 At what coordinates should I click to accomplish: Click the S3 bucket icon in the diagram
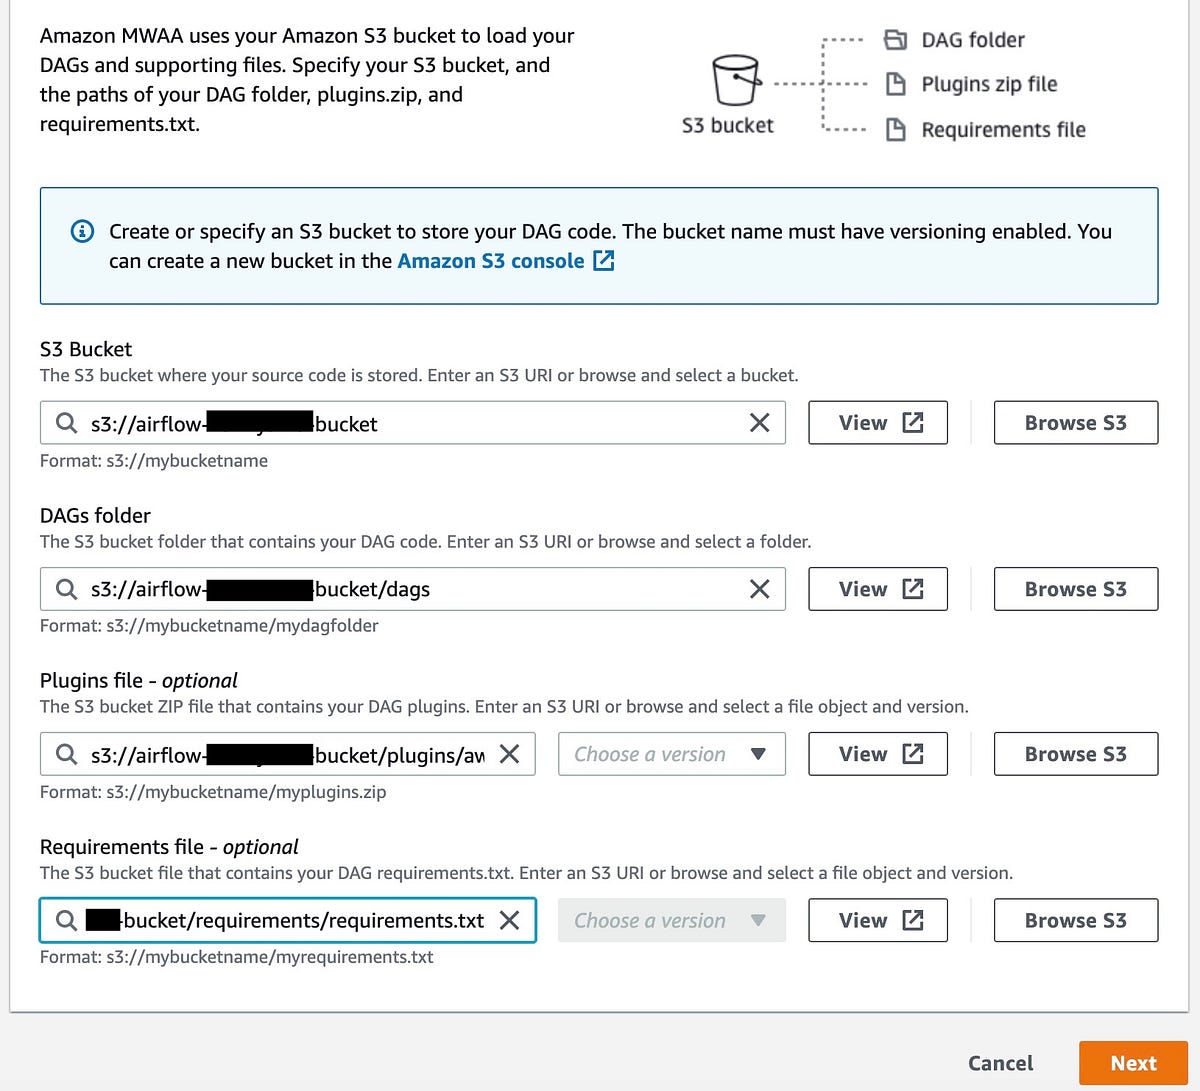[x=736, y=78]
